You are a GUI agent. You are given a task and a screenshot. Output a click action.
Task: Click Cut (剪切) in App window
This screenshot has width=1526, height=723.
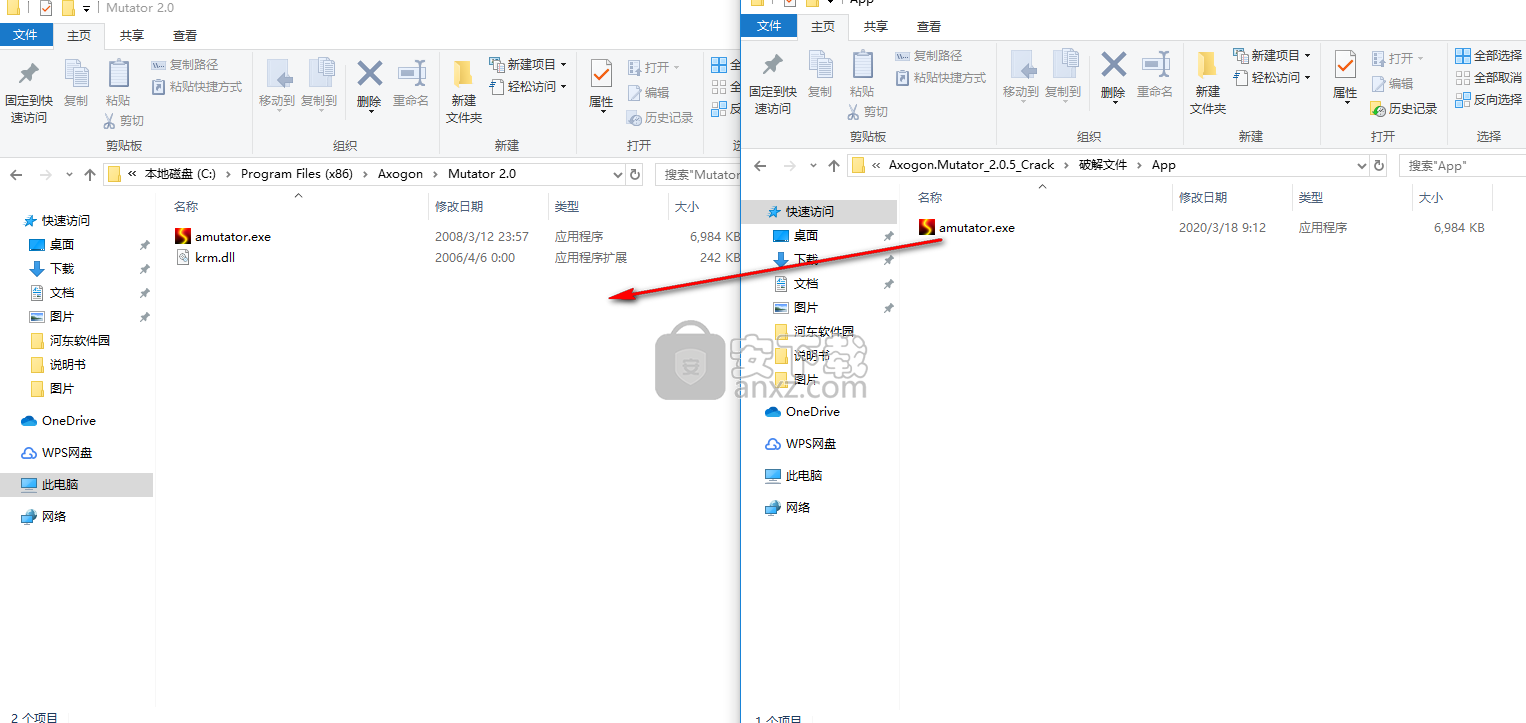[x=867, y=112]
